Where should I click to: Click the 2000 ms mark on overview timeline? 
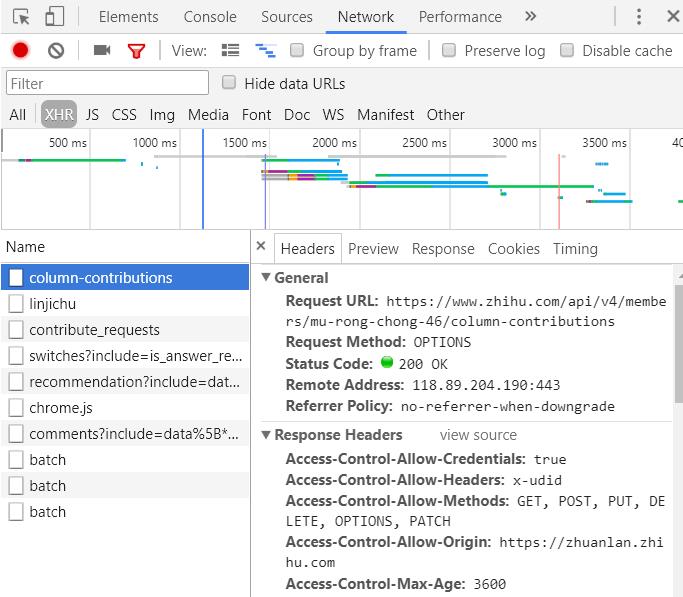334,142
